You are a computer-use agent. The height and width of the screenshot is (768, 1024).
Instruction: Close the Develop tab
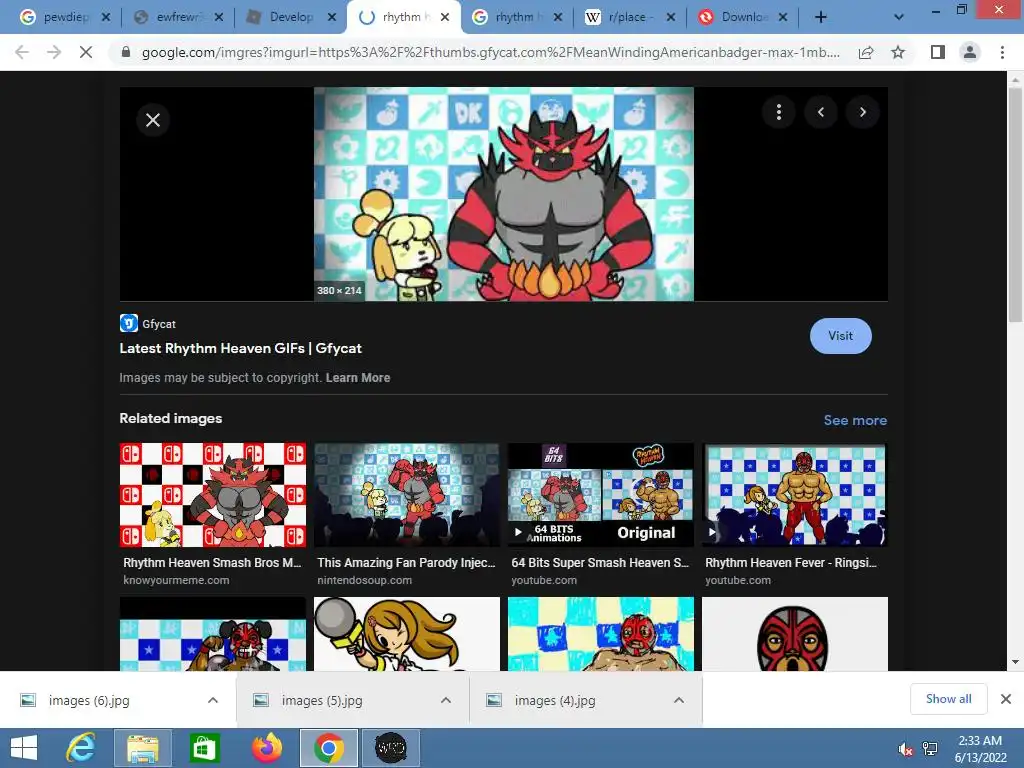click(x=332, y=18)
